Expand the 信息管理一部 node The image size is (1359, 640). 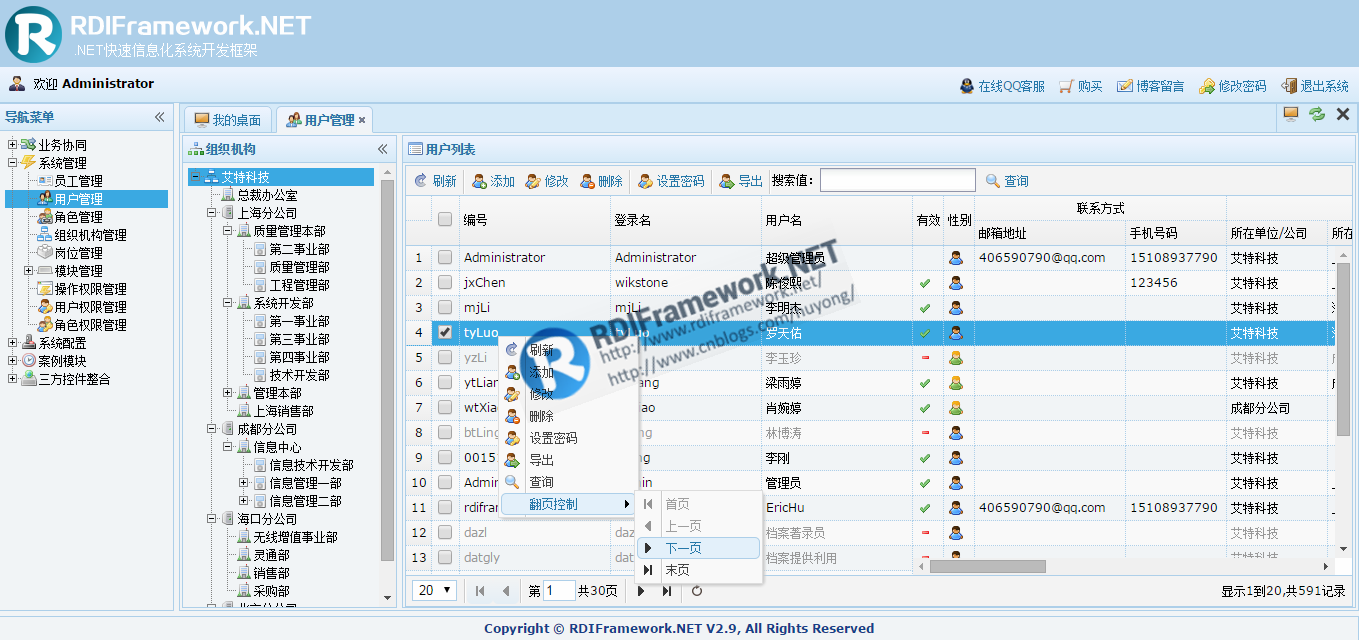(243, 482)
